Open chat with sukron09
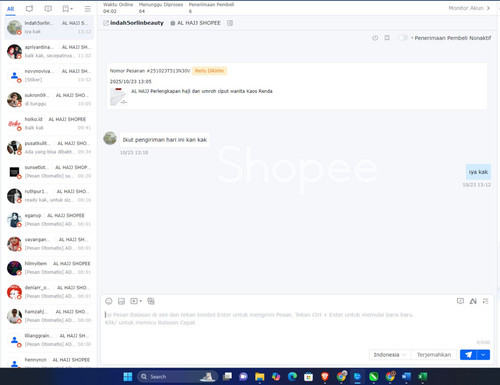The image size is (500, 385). coord(49,99)
